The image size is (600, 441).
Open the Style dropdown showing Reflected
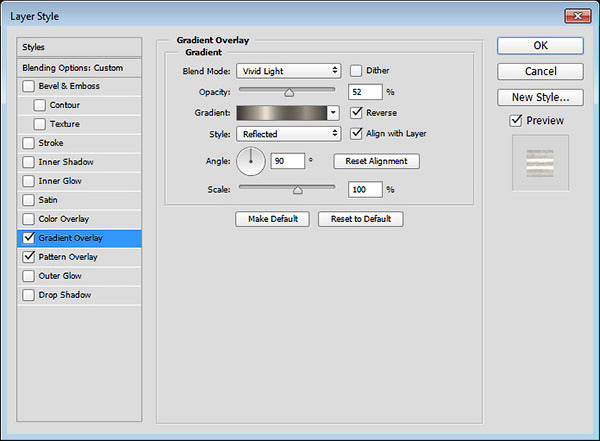(x=289, y=134)
